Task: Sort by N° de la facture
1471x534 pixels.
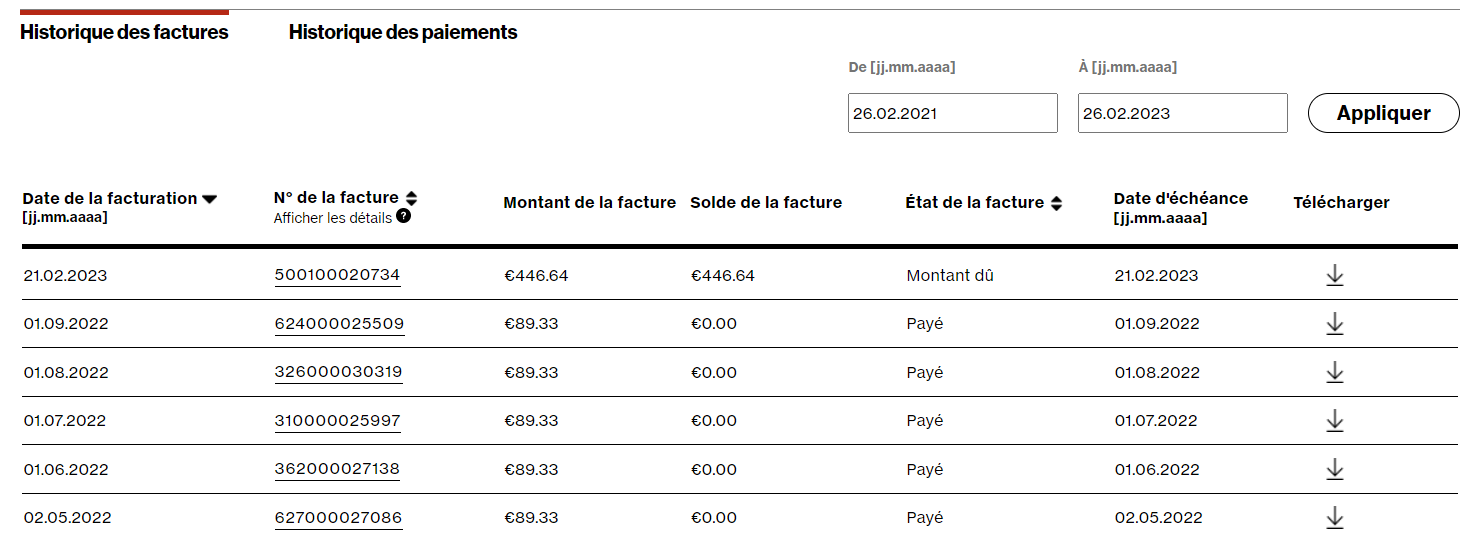Action: coord(411,198)
